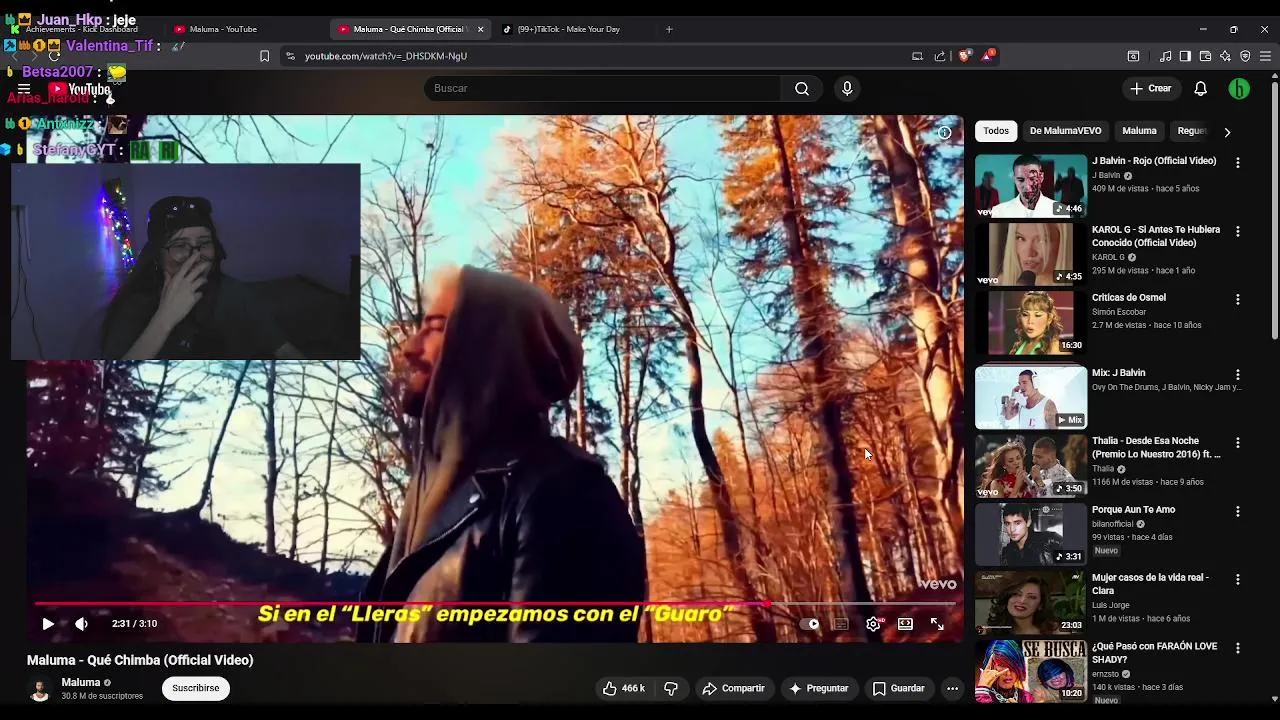Click the share page icon in address bar
The height and width of the screenshot is (720, 1280).
940,56
